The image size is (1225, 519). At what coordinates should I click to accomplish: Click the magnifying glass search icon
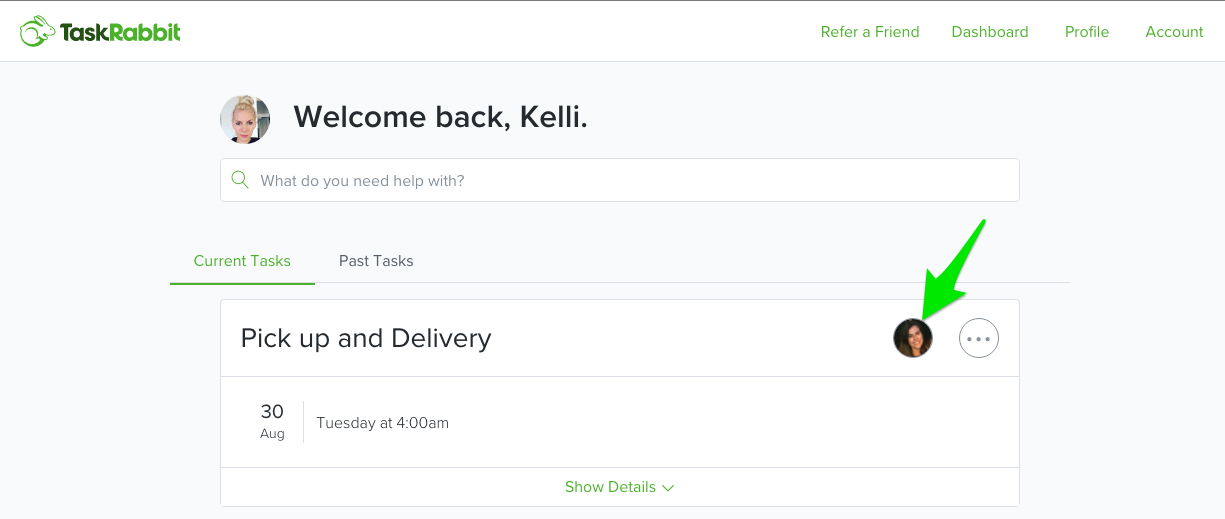click(x=240, y=180)
